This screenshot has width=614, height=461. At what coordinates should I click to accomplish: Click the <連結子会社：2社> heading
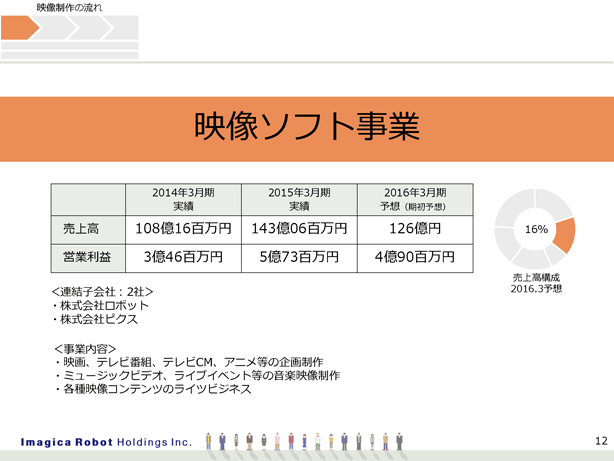pyautogui.click(x=102, y=292)
